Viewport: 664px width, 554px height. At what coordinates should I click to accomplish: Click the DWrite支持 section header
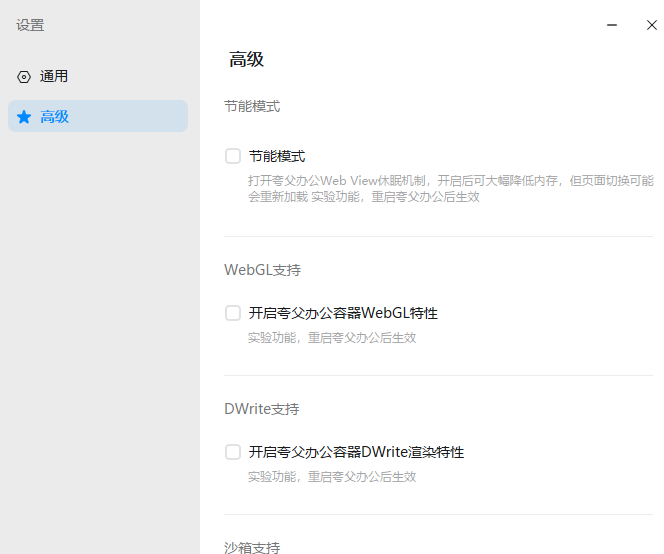click(262, 409)
